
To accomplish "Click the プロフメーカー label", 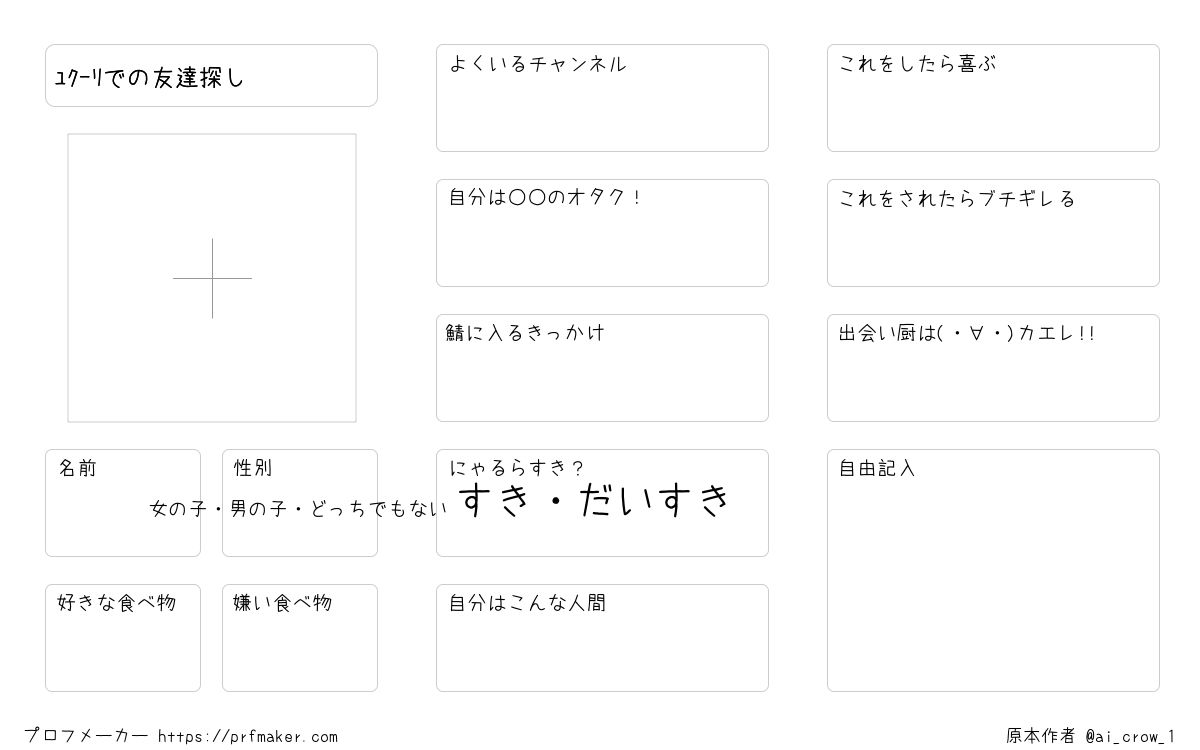I will tap(86, 736).
